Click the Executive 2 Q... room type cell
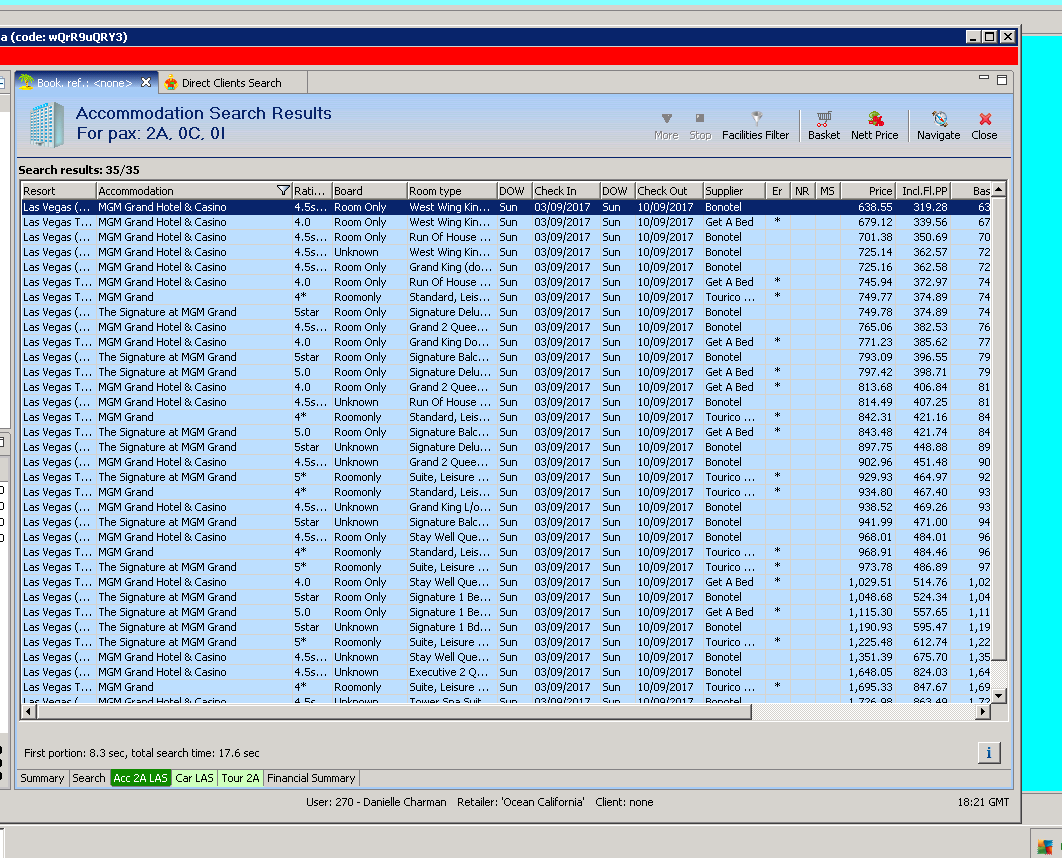Image resolution: width=1062 pixels, height=858 pixels. point(450,672)
